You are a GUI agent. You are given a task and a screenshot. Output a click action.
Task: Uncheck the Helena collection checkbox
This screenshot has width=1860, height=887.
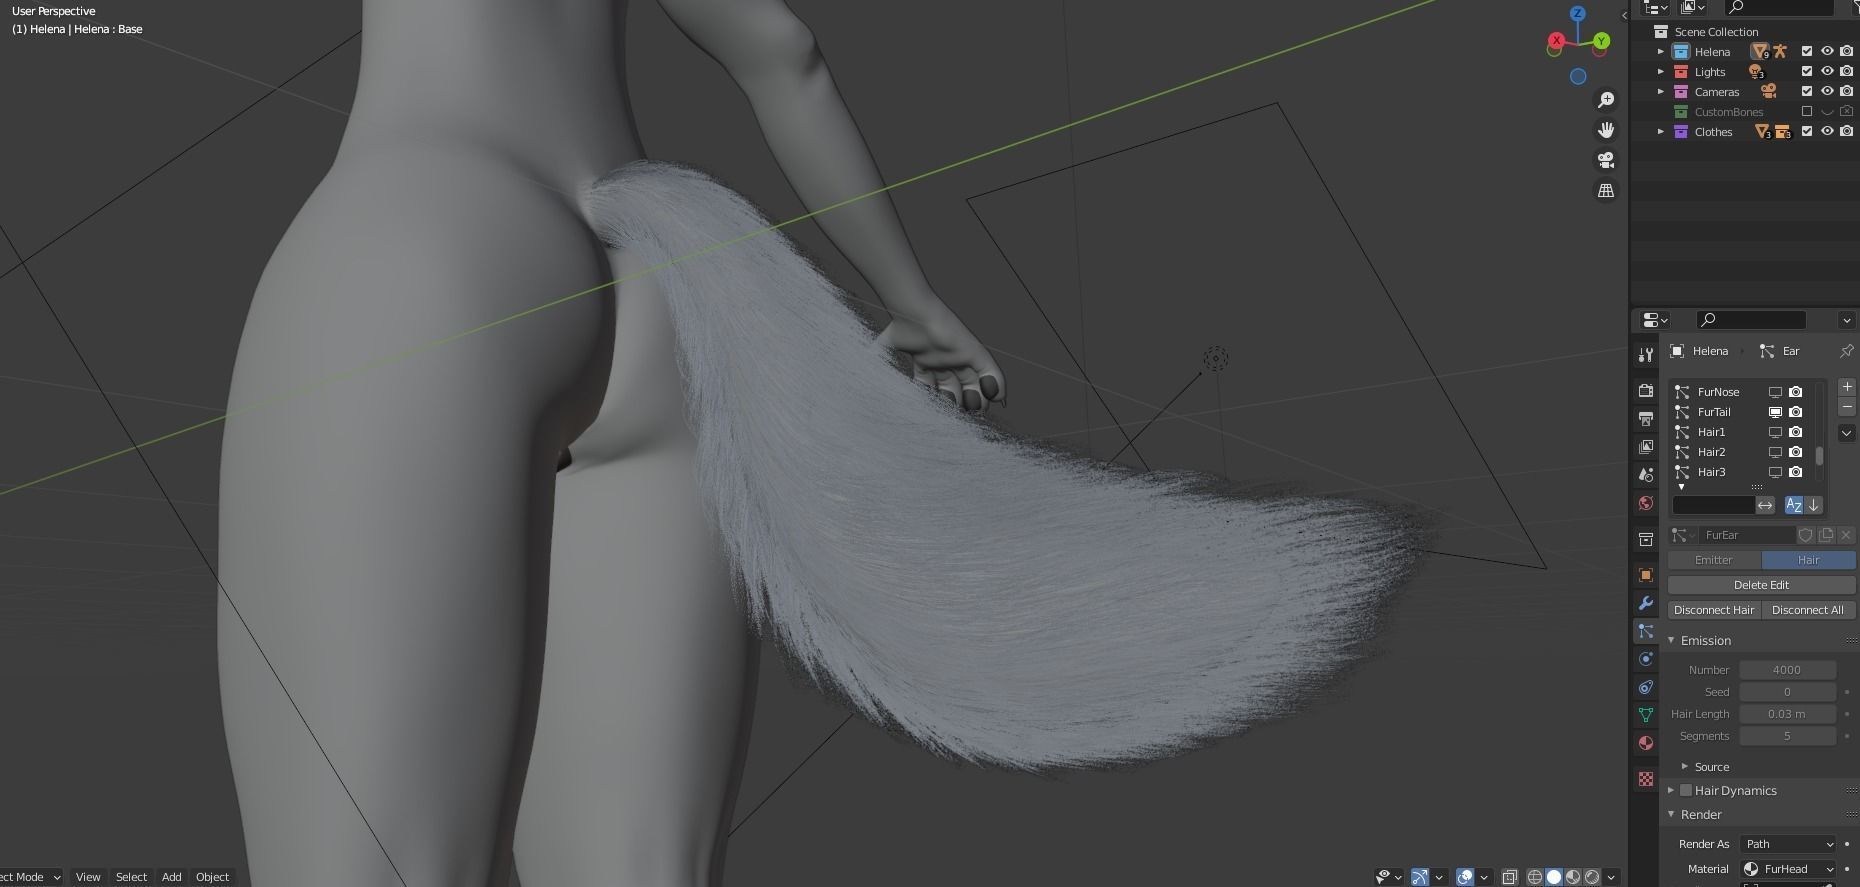tap(1807, 51)
